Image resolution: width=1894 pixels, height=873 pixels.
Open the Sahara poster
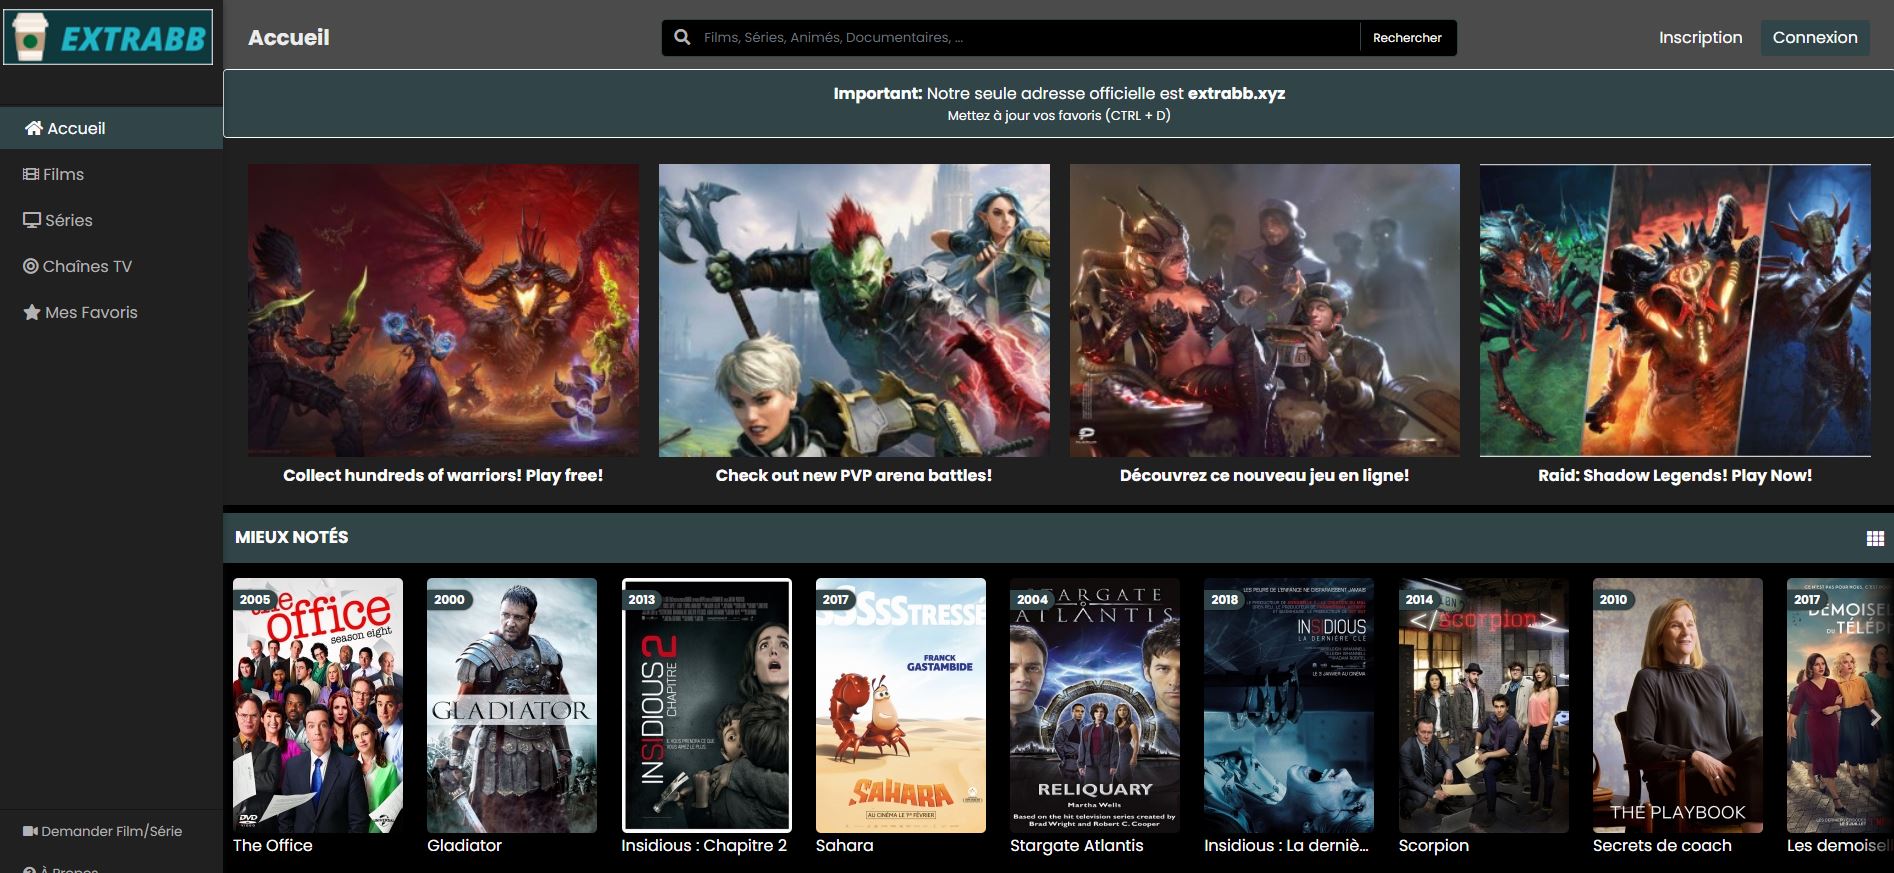(901, 705)
